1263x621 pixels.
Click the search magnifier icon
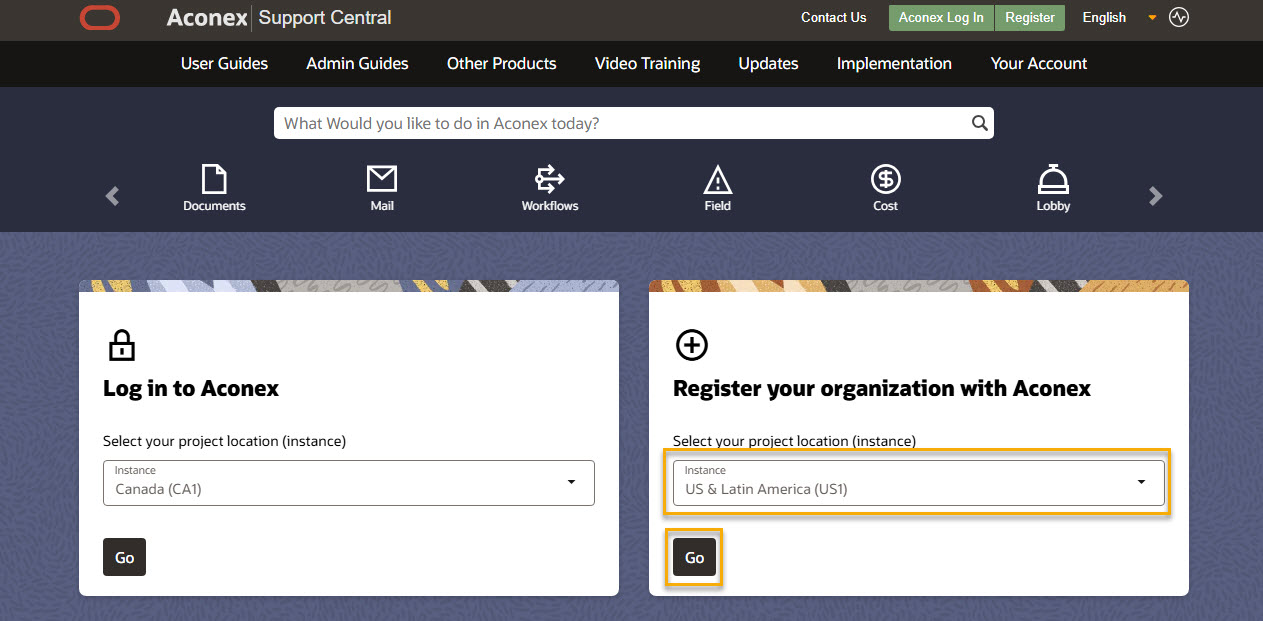(x=980, y=124)
